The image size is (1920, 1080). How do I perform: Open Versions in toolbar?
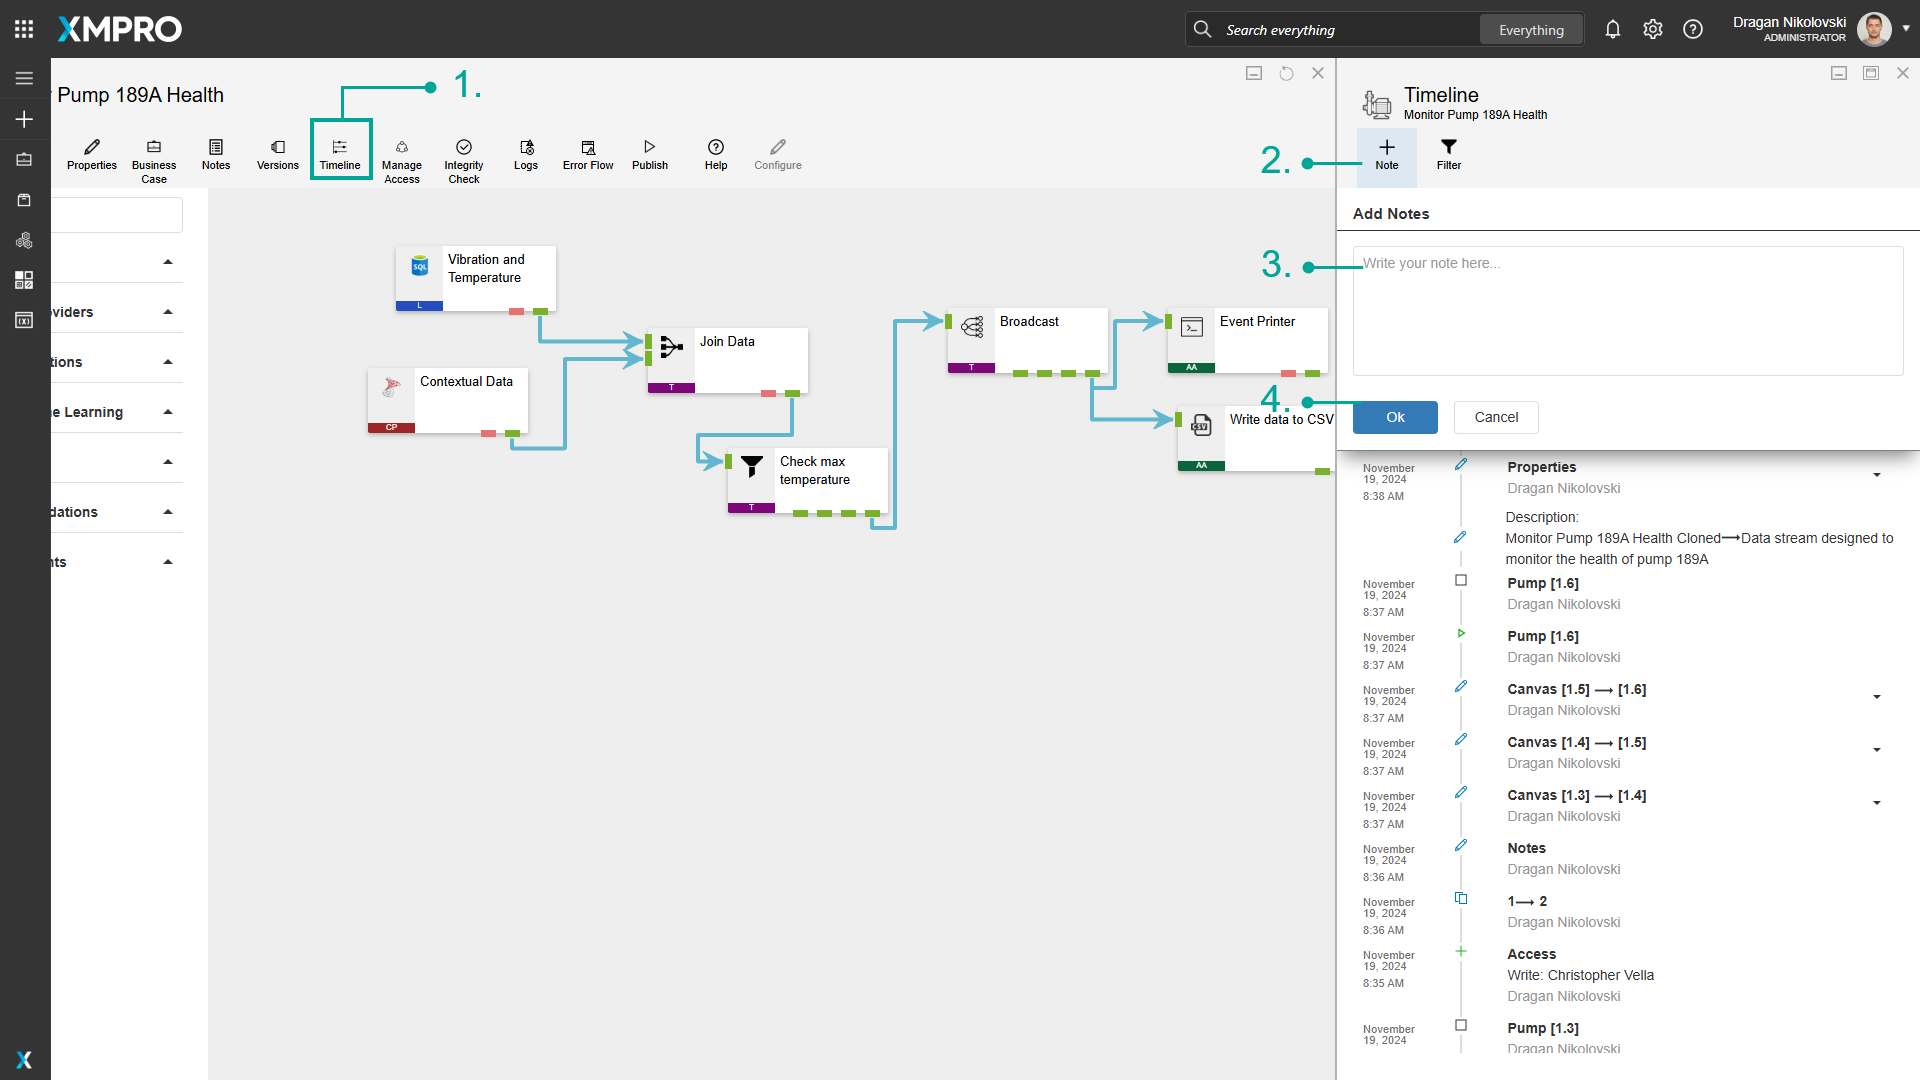(277, 152)
